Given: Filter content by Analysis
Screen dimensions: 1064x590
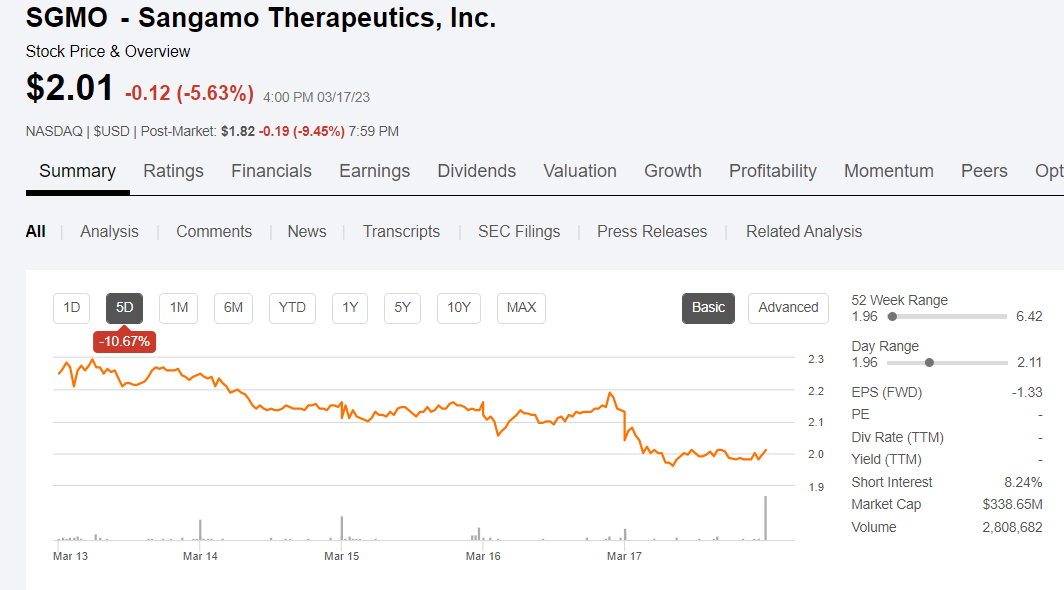Looking at the screenshot, I should point(109,232).
